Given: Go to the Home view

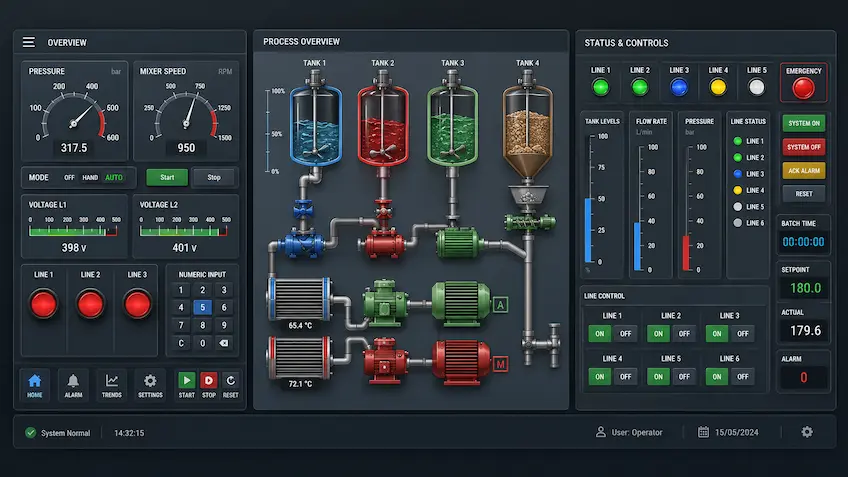Looking at the screenshot, I should pos(35,385).
